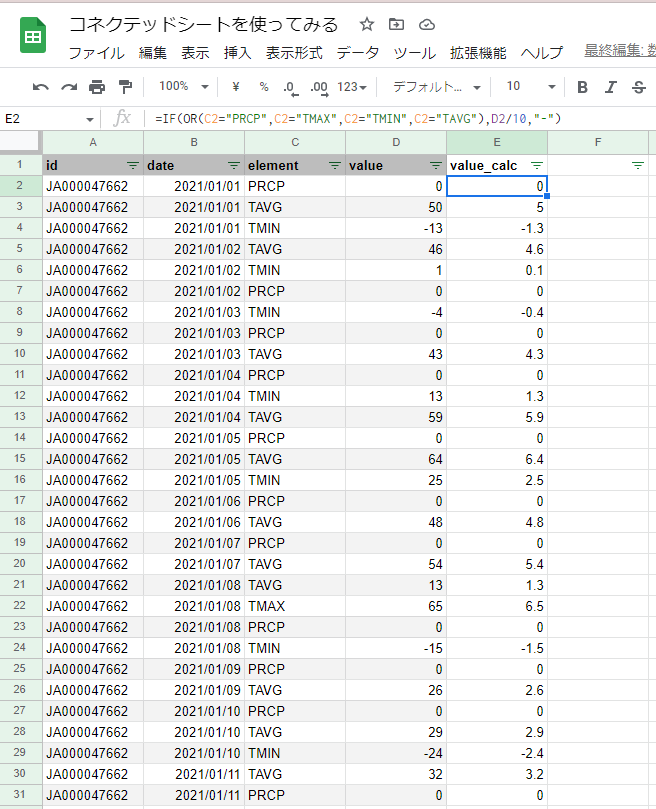Click value_calc -1.5 in row 24
656x809 pixels.
point(497,648)
